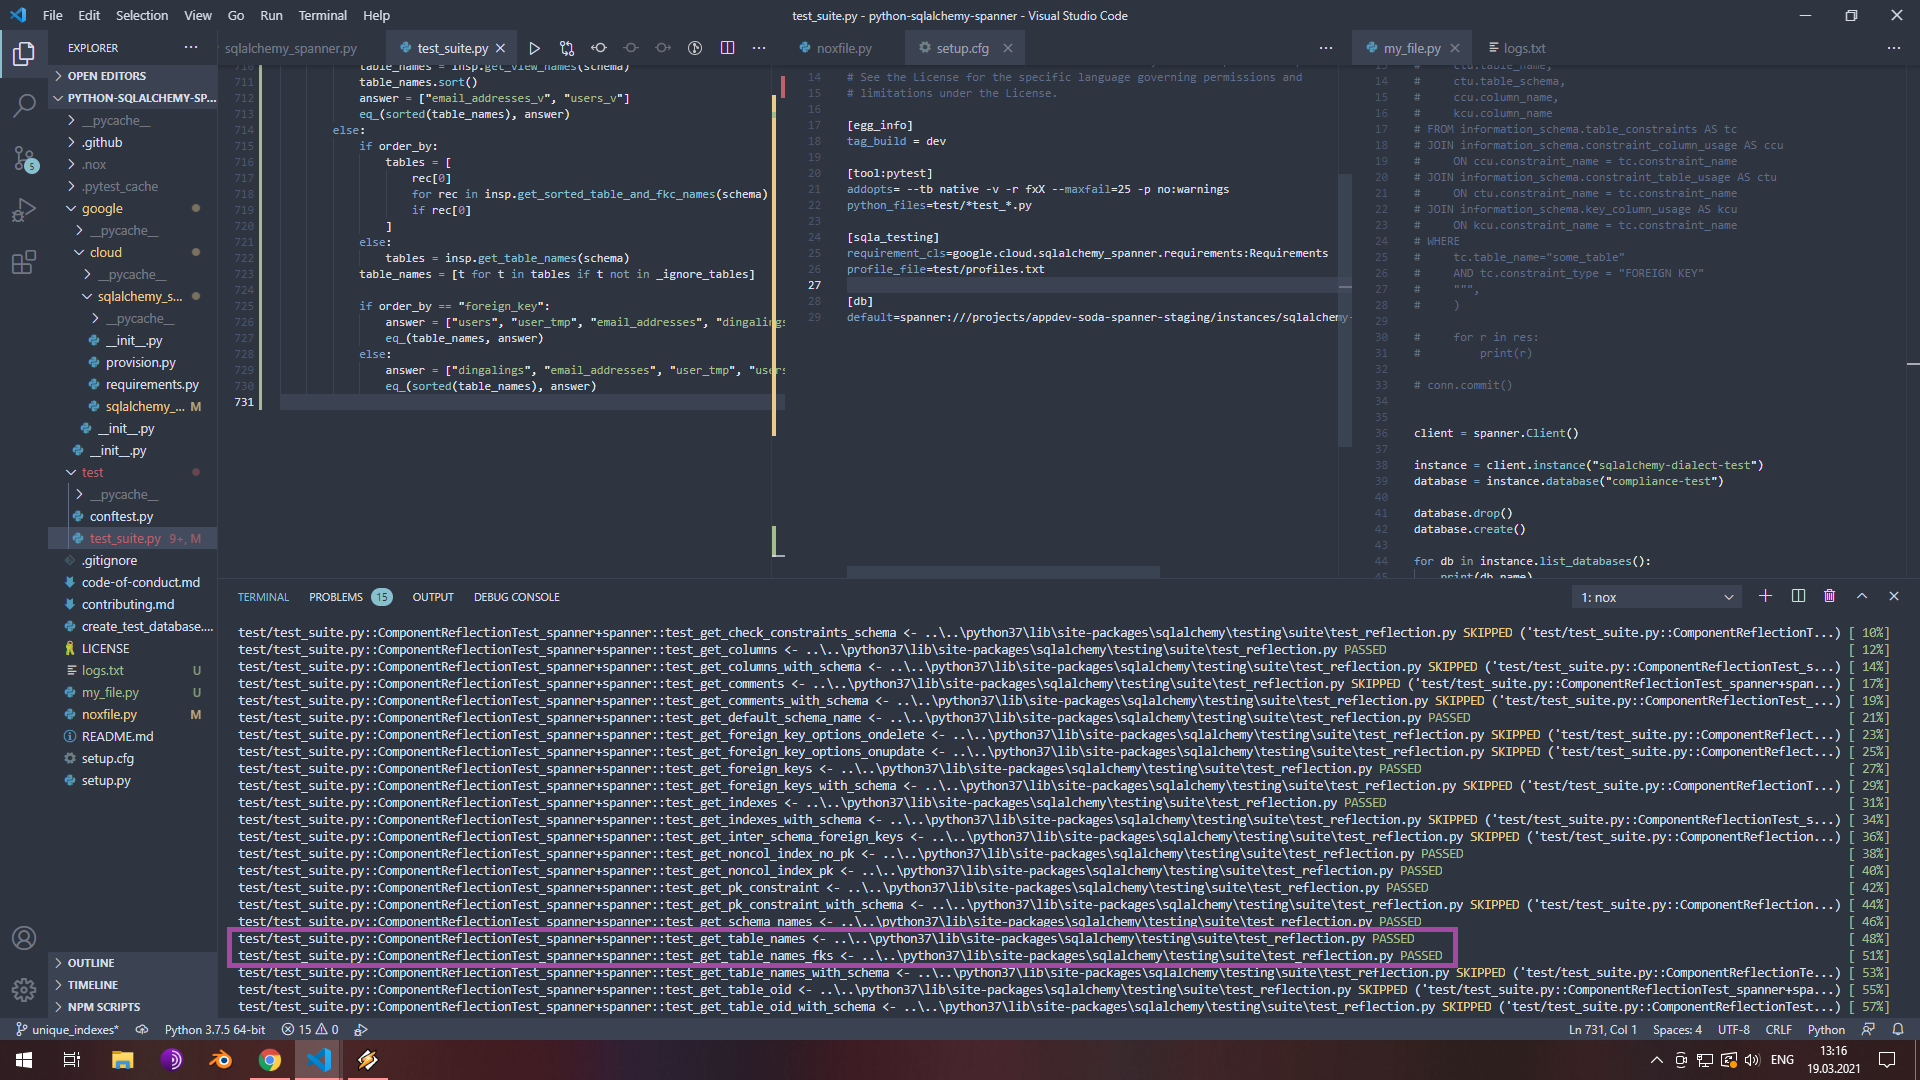This screenshot has height=1080, width=1920.
Task: Open the Extensions view icon
Action: click(24, 263)
